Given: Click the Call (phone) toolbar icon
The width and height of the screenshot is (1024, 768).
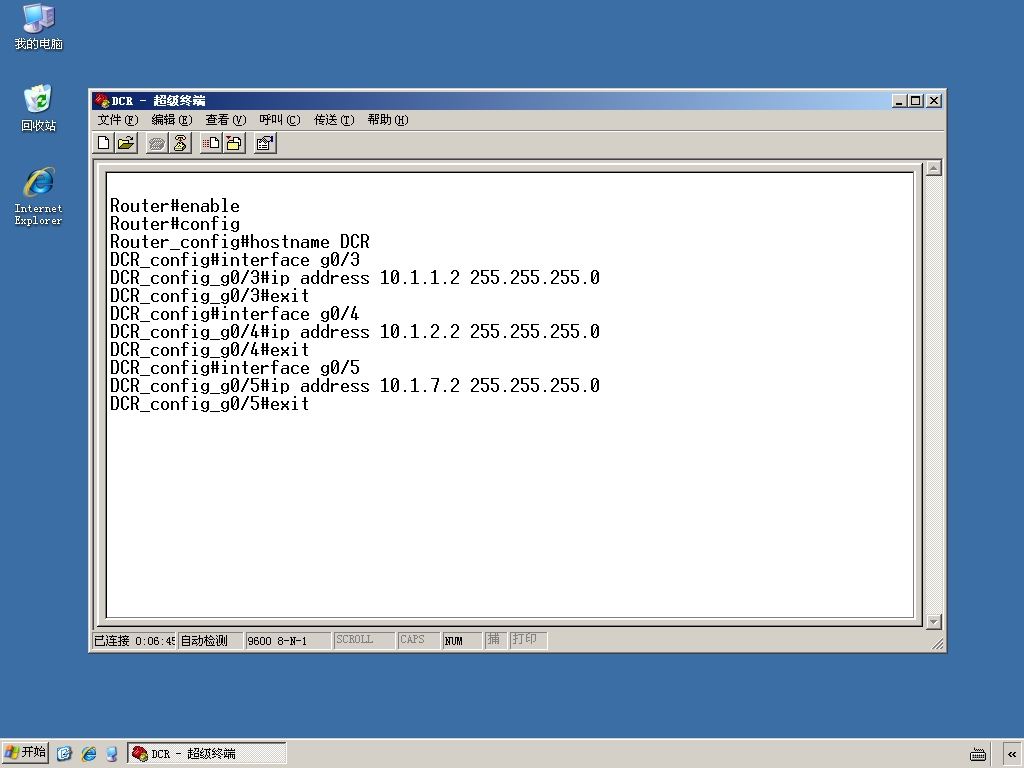Looking at the screenshot, I should click(x=157, y=143).
